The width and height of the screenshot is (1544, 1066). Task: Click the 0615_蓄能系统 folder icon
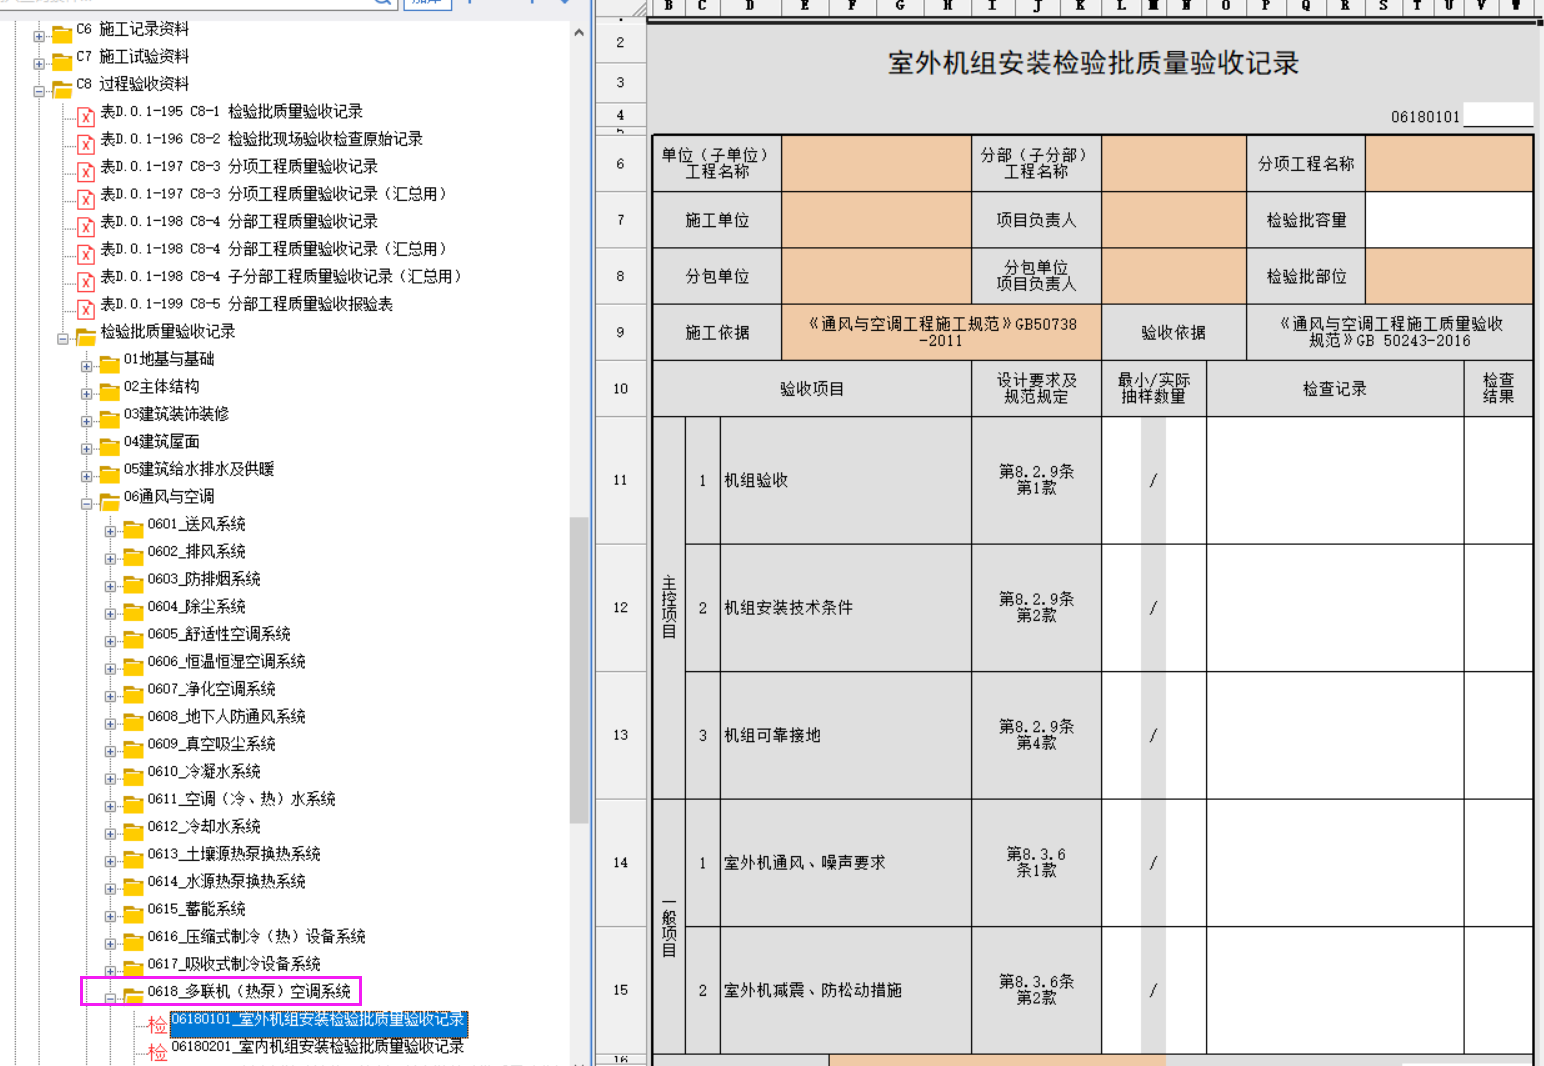[133, 914]
